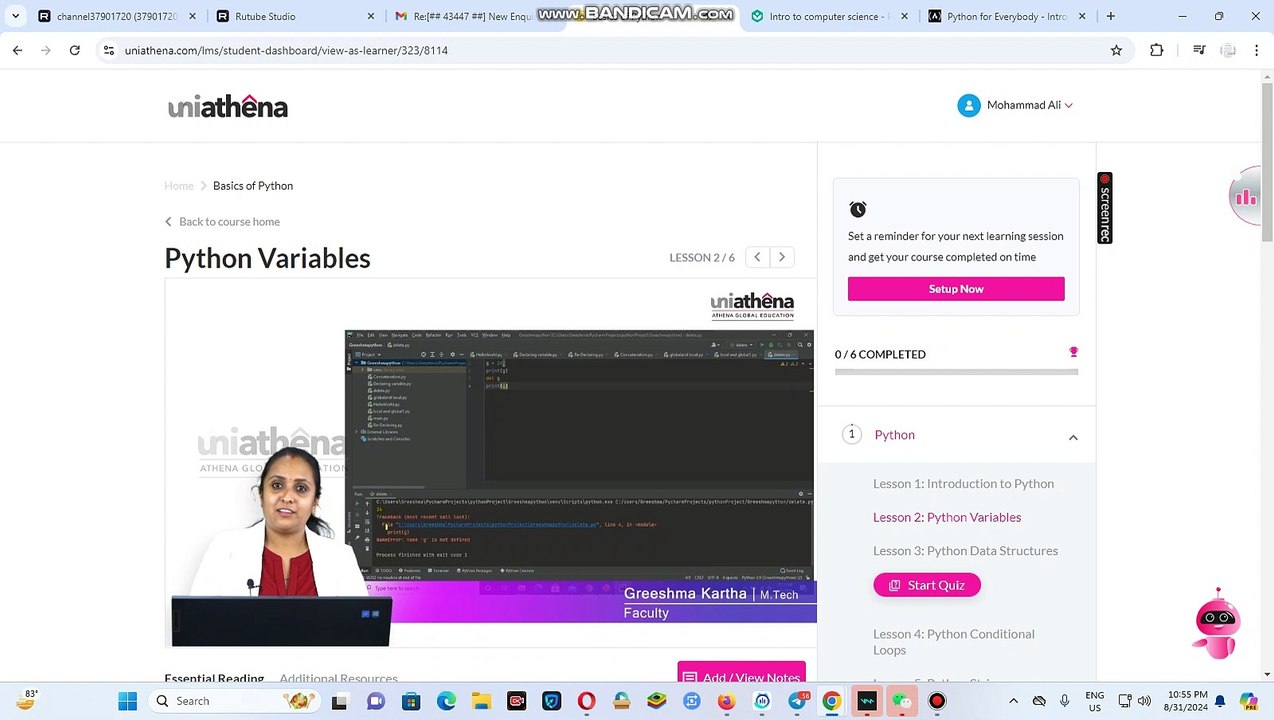Click the Python module title
1274x720 pixels.
coord(895,435)
